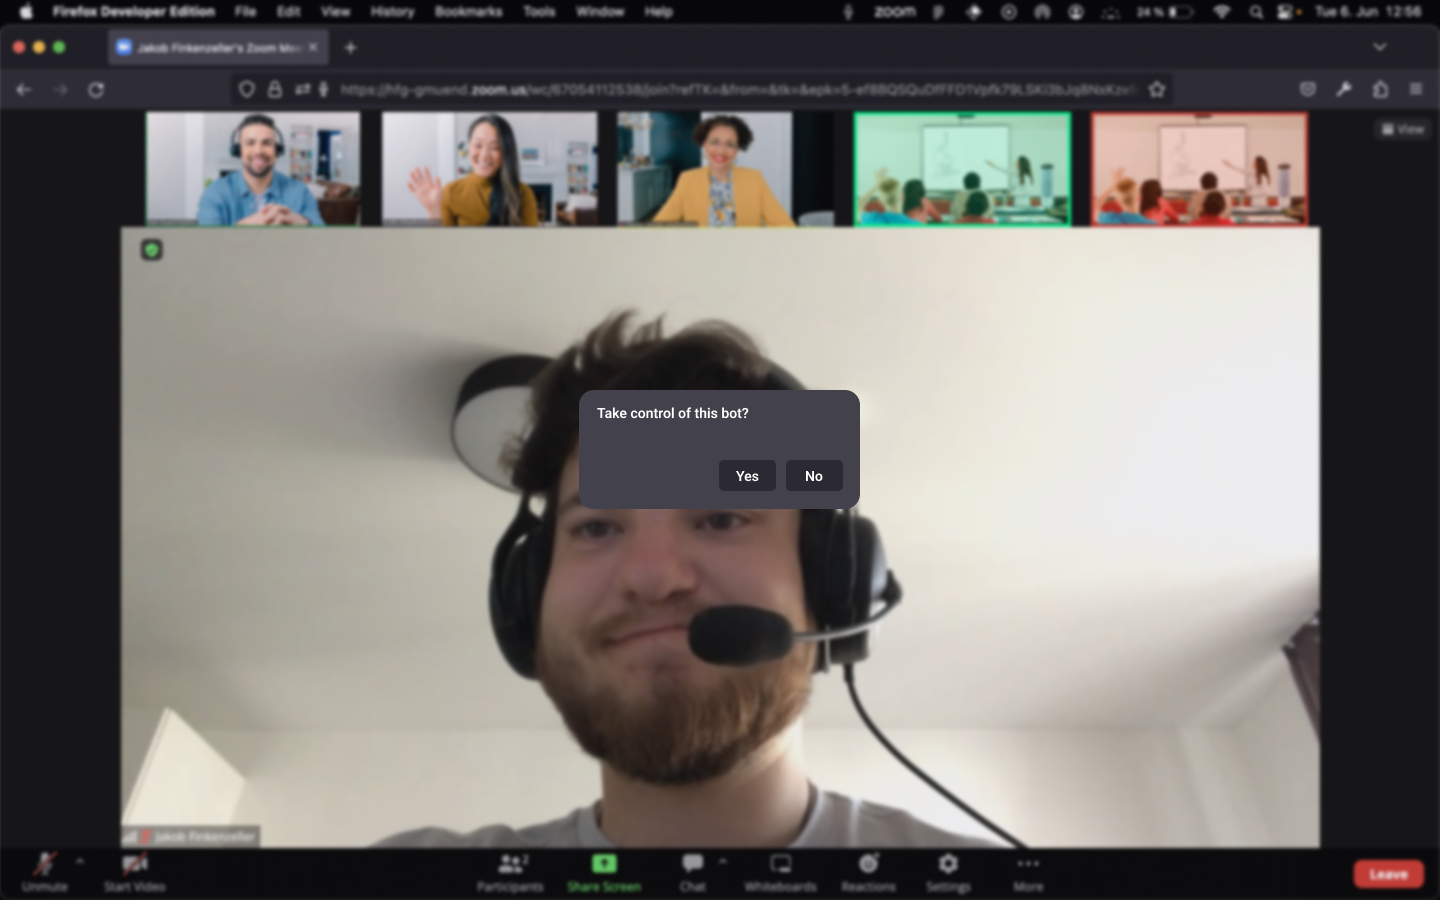
Task: Click the date and time in menu bar
Action: (1368, 12)
